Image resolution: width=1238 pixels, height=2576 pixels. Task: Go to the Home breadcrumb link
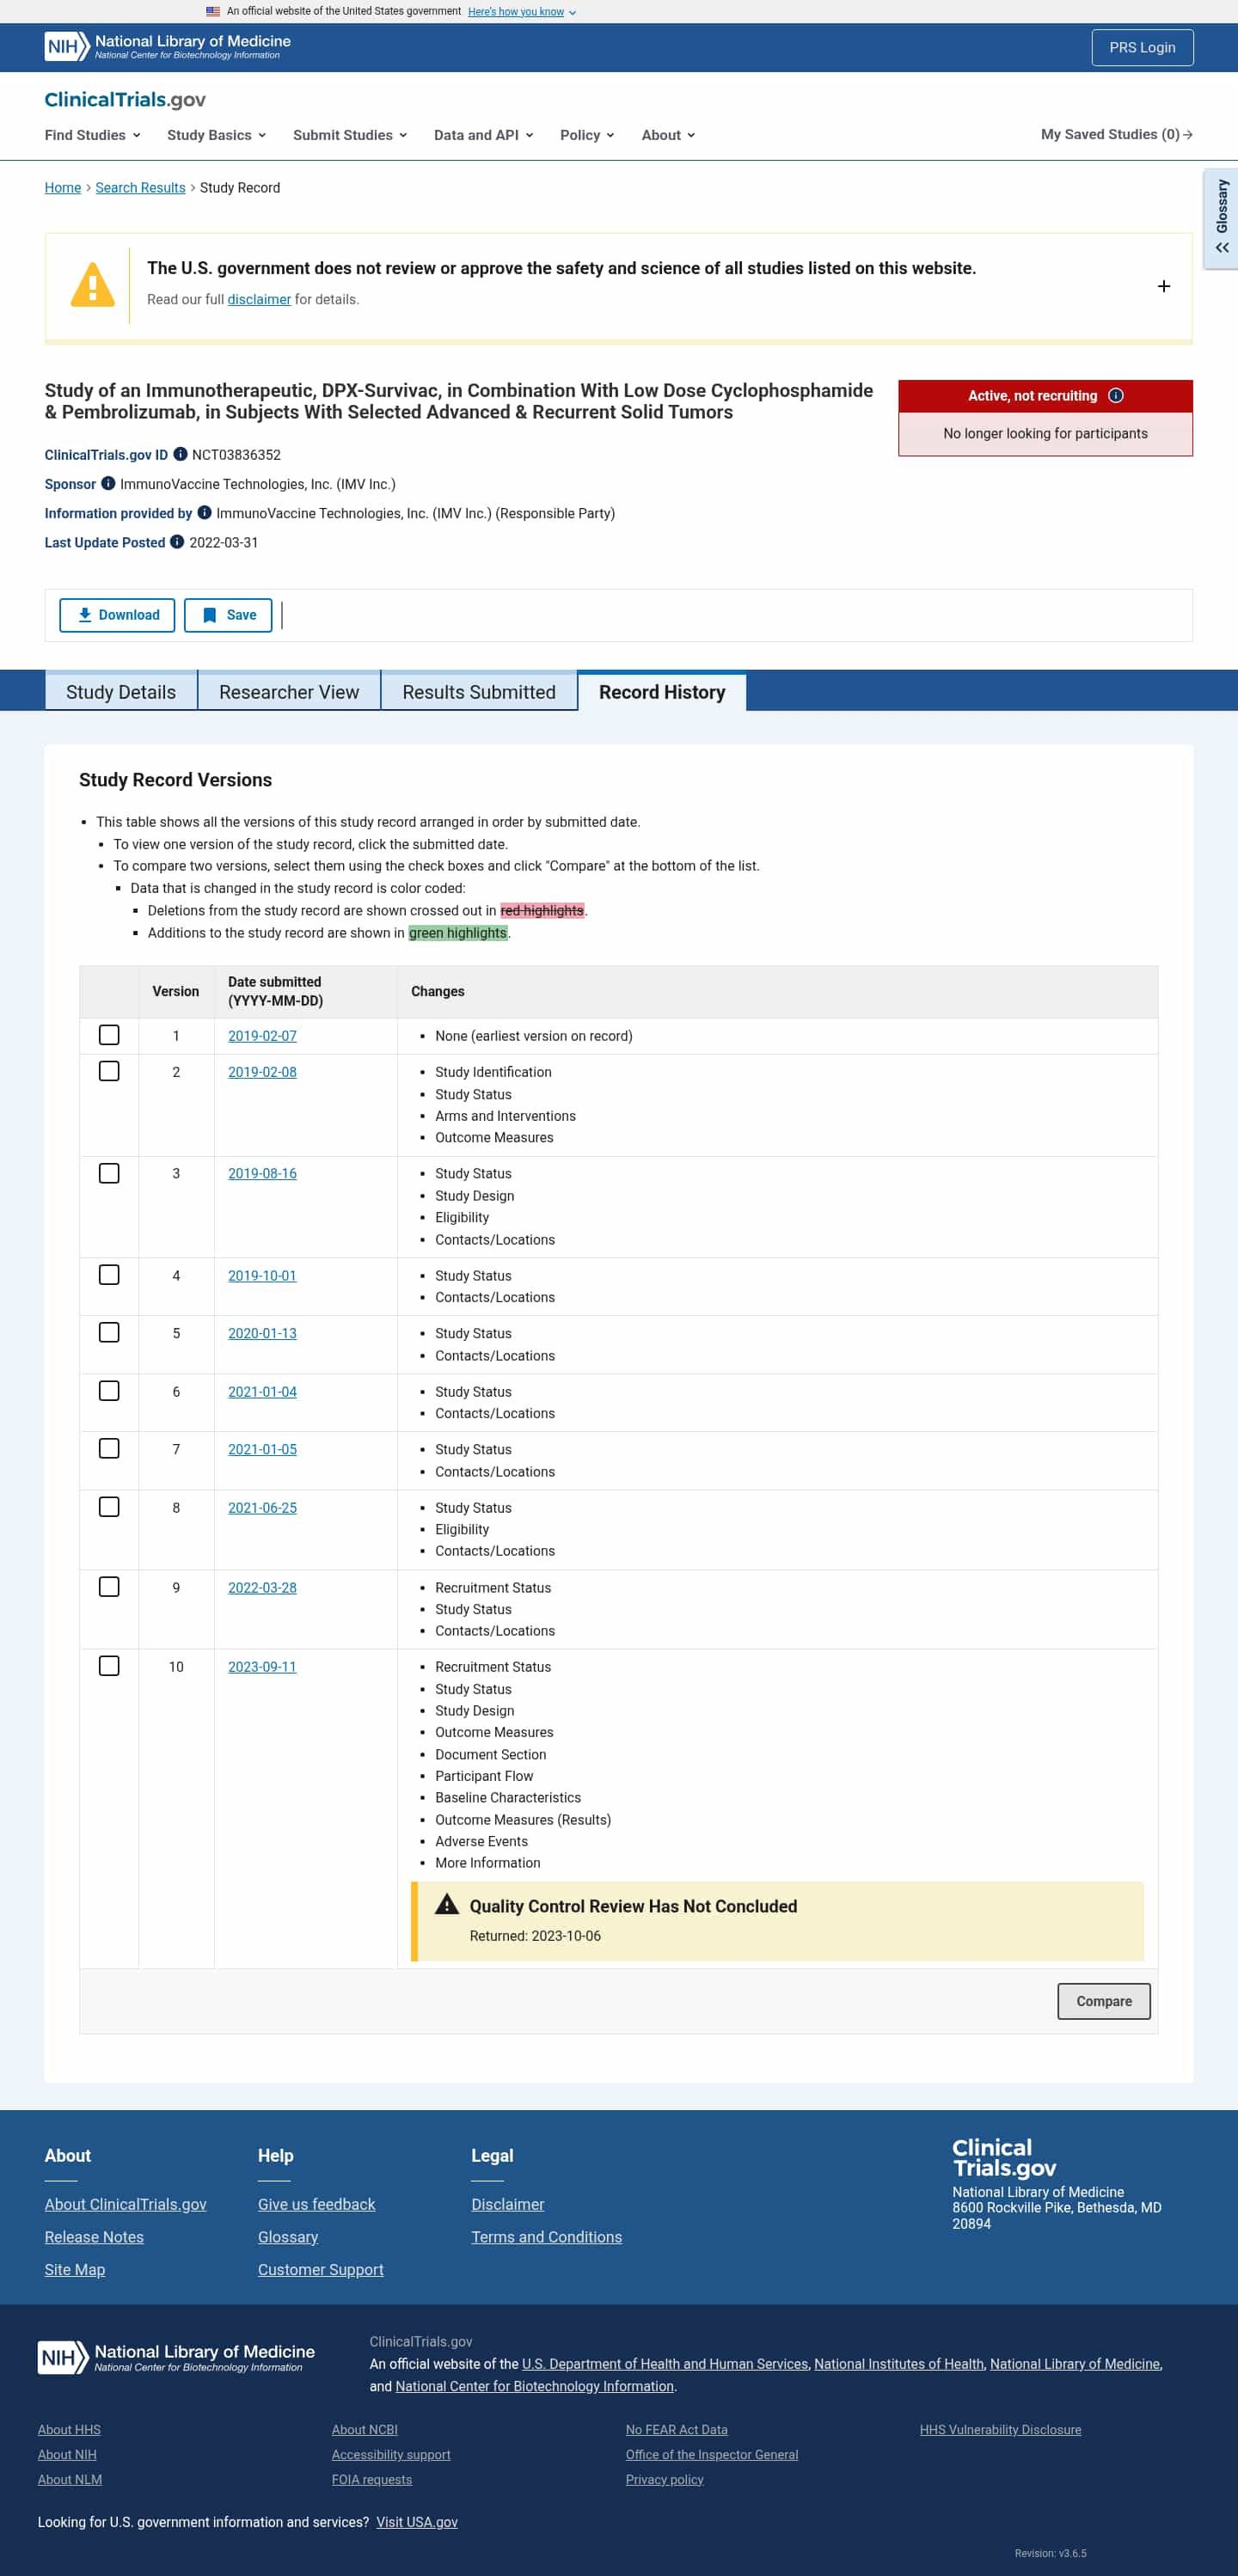coord(63,188)
